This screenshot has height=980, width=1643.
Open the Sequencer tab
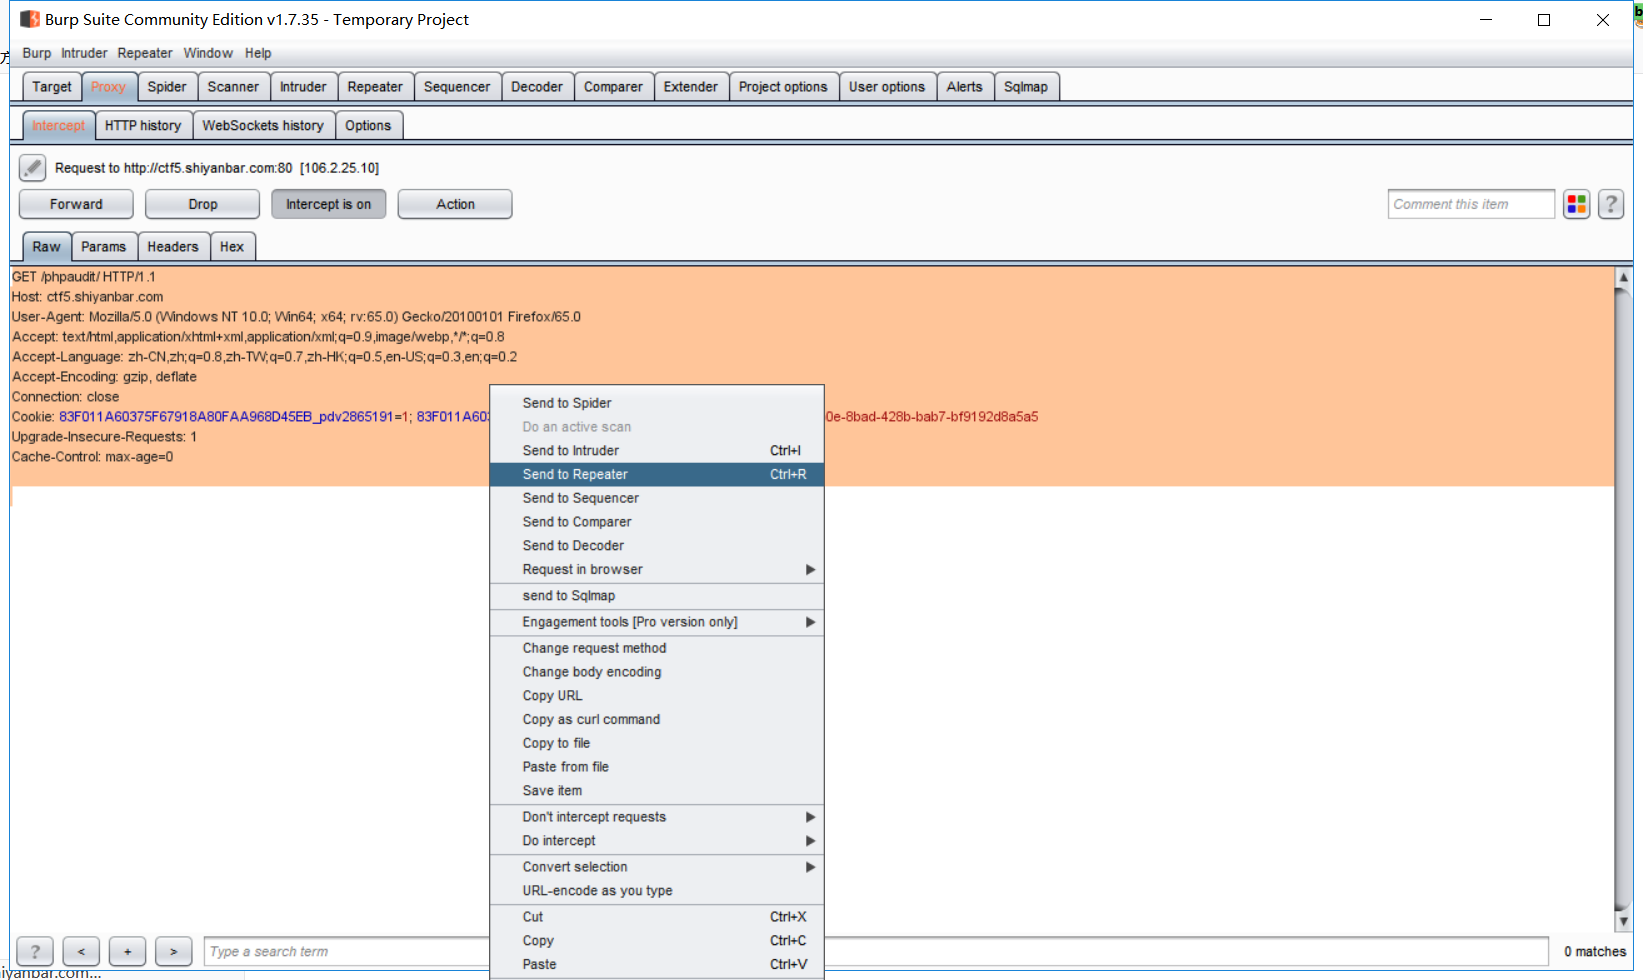click(x=457, y=87)
